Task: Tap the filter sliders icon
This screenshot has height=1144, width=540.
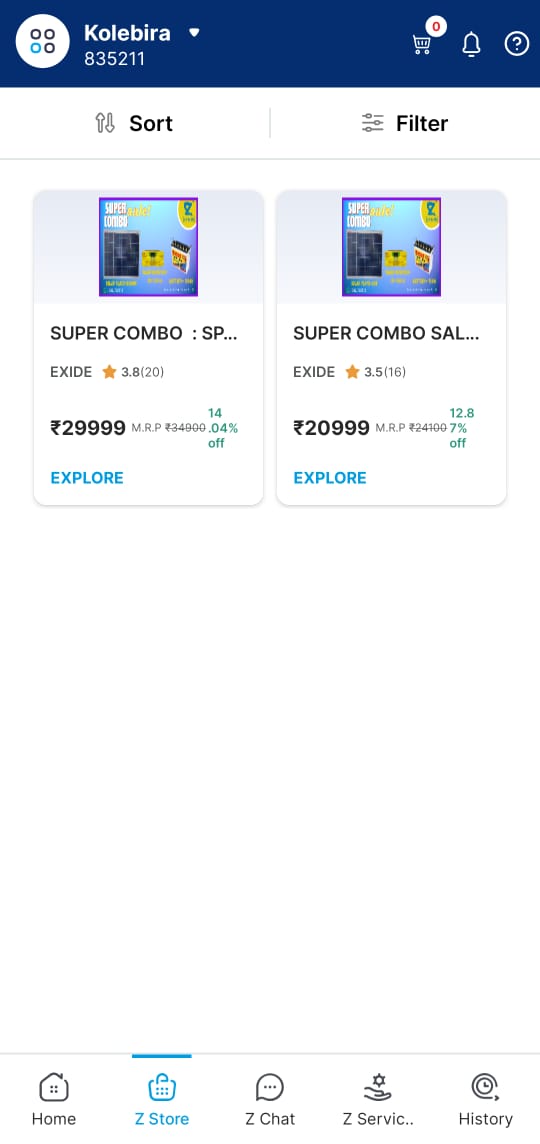Action: [372, 123]
